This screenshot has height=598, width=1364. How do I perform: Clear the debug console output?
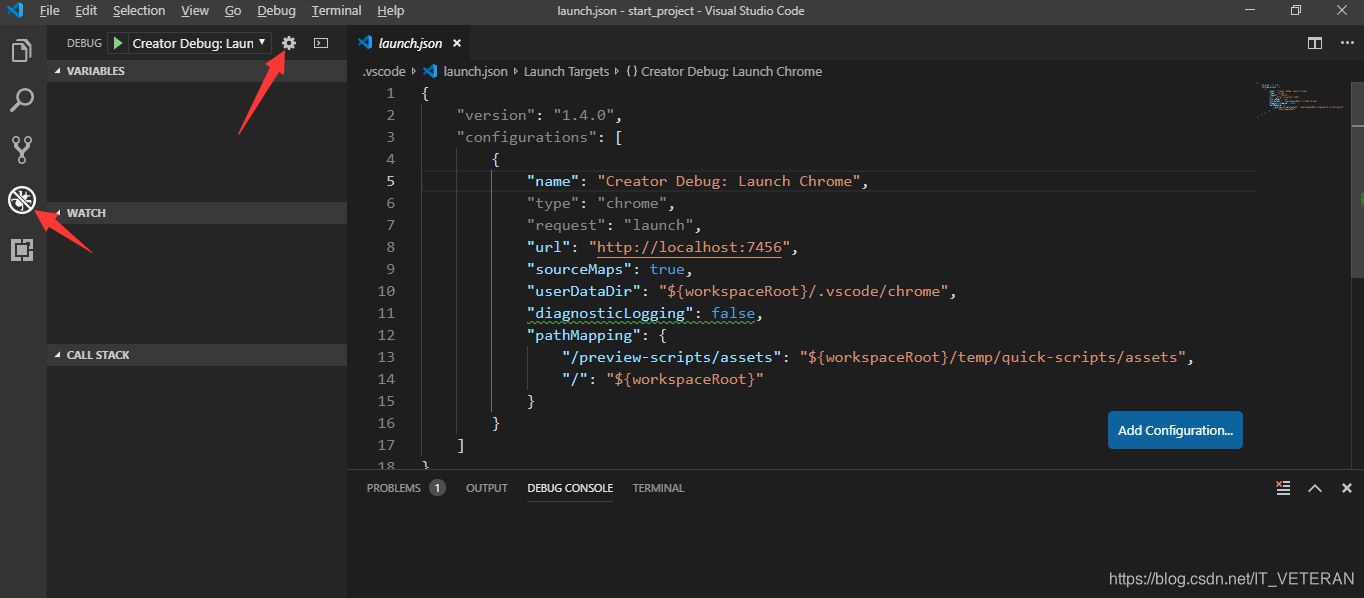(1283, 488)
